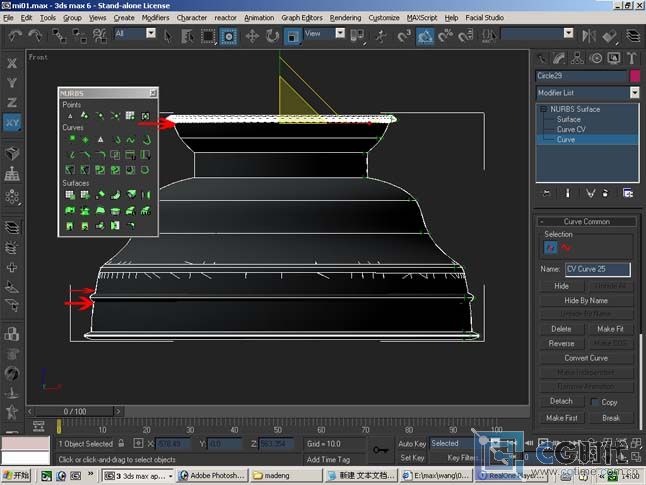Click the Hide By Name button
Screen dimensions: 646x485
coord(586,300)
